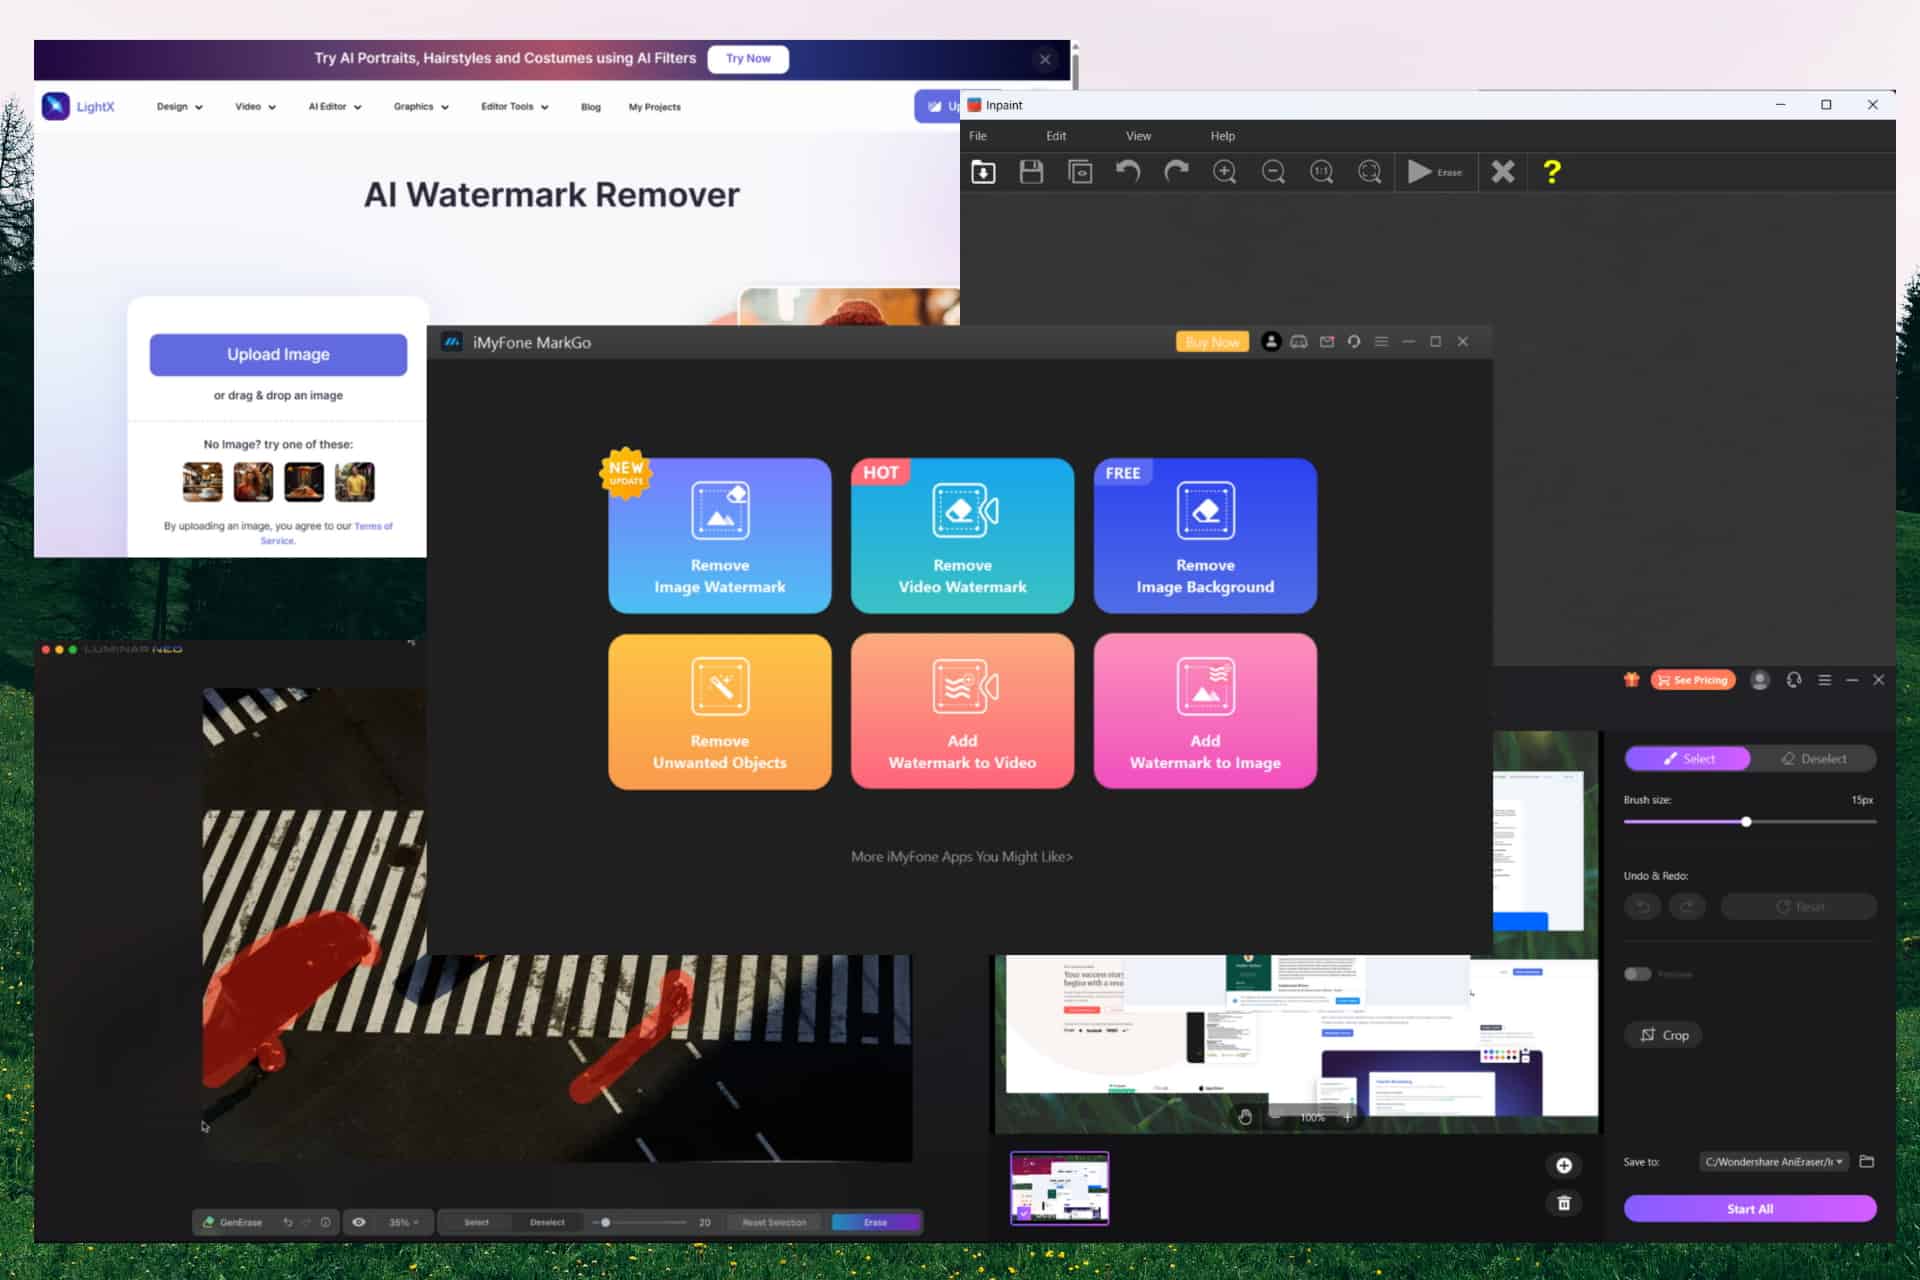Image resolution: width=1920 pixels, height=1280 pixels.
Task: Open the File menu in Inpaint
Action: click(978, 136)
